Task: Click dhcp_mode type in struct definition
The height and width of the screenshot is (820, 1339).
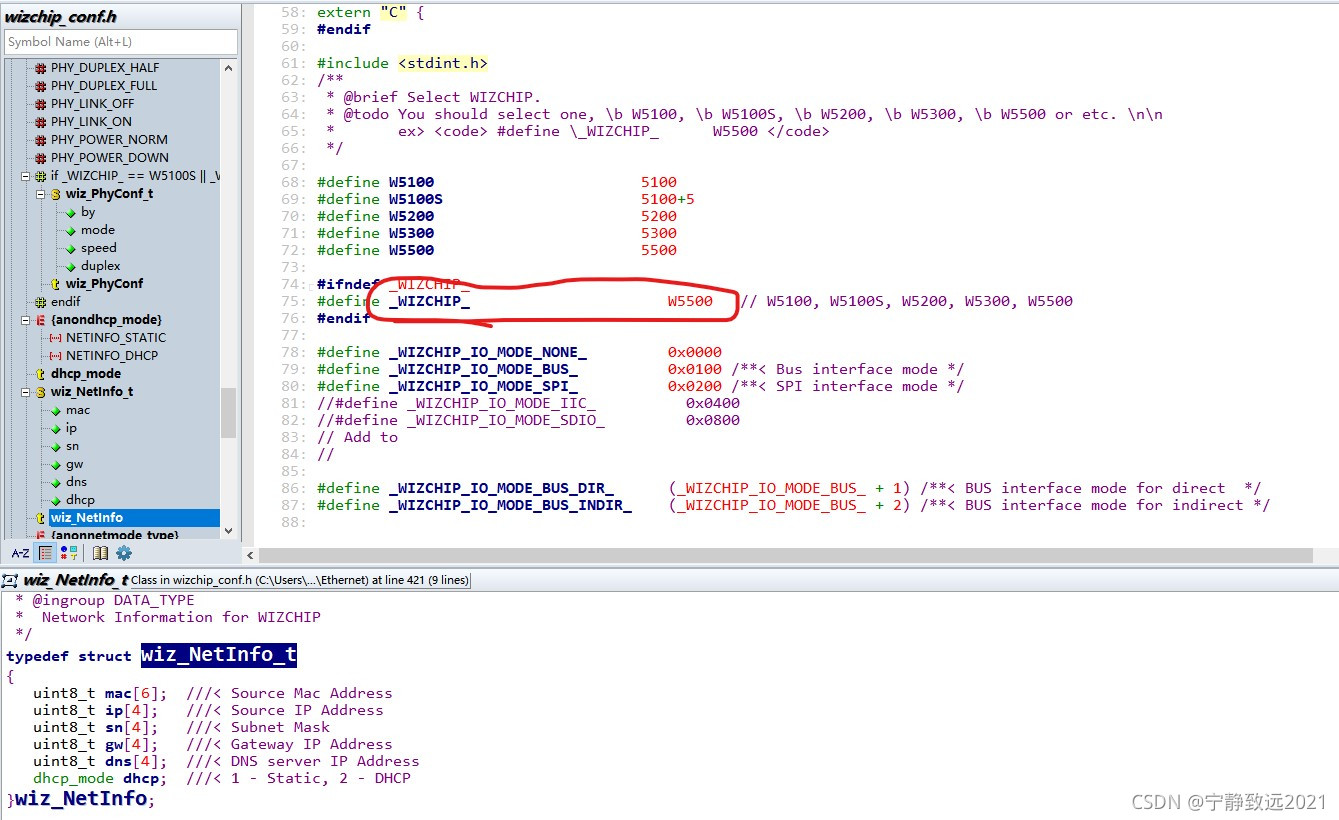Action: tap(73, 778)
